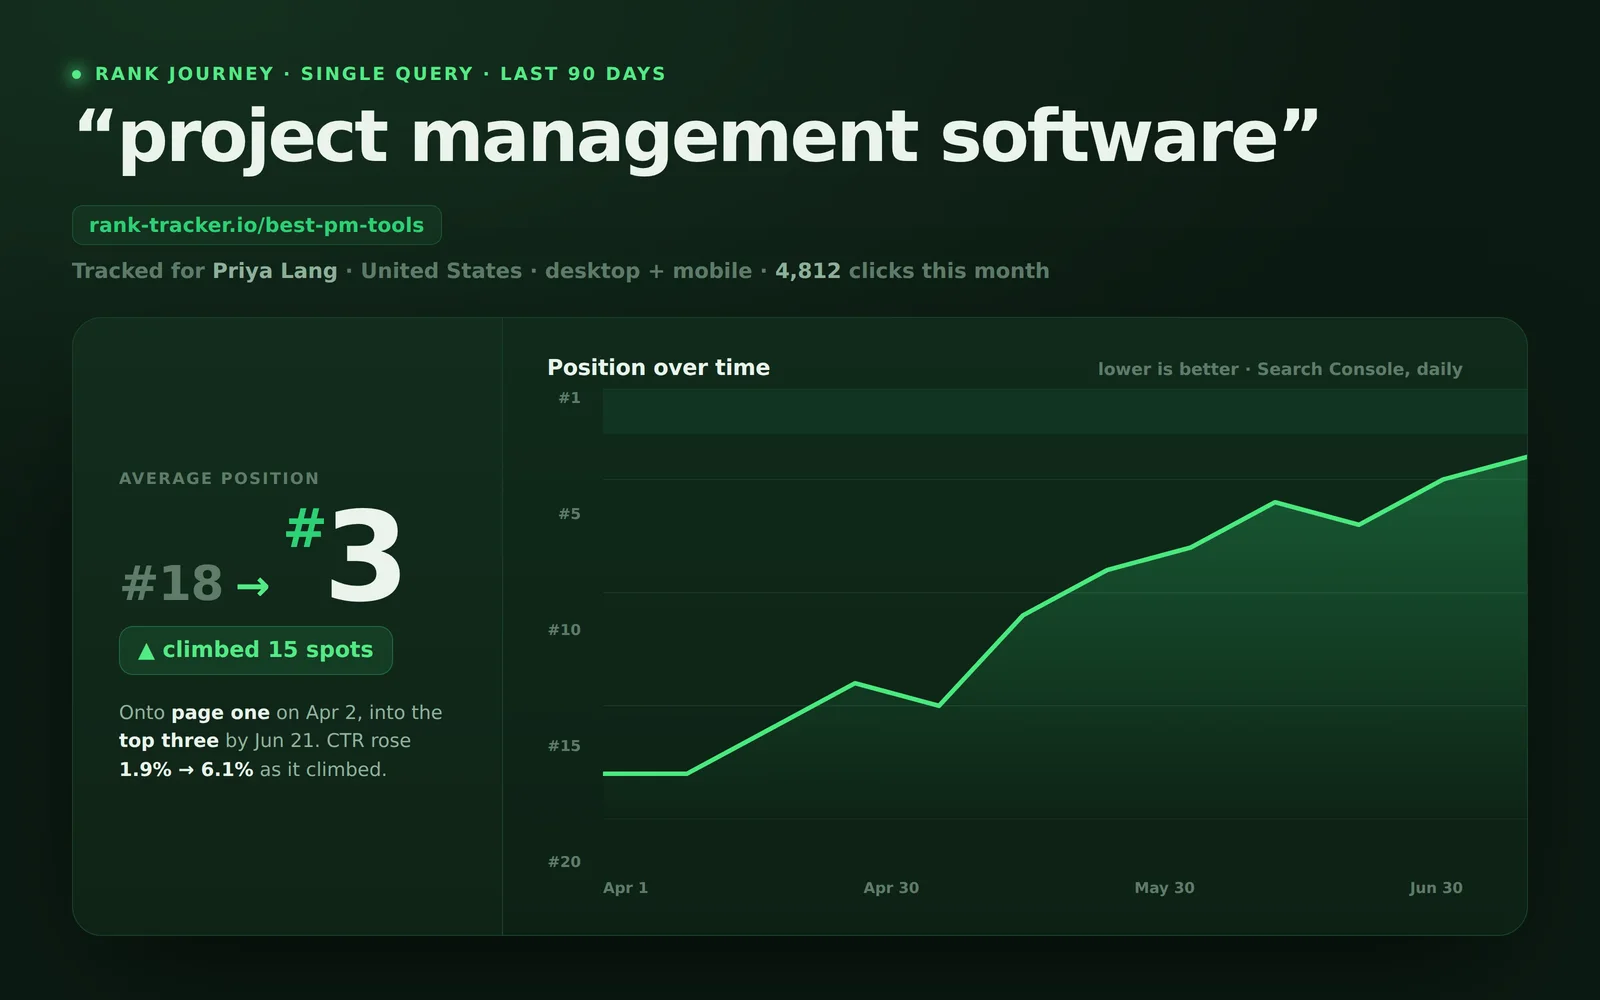The height and width of the screenshot is (1000, 1600).
Task: Click the line chart's rightmost end point
Action: (1525, 457)
